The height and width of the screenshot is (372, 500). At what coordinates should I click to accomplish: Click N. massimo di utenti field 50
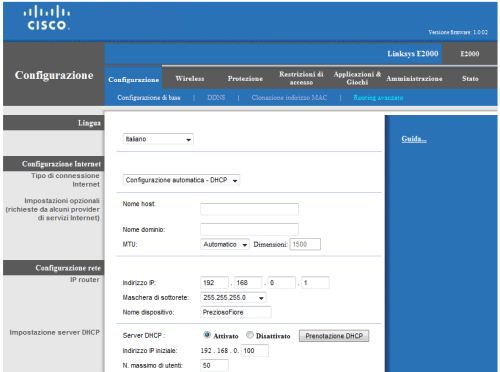(x=214, y=365)
